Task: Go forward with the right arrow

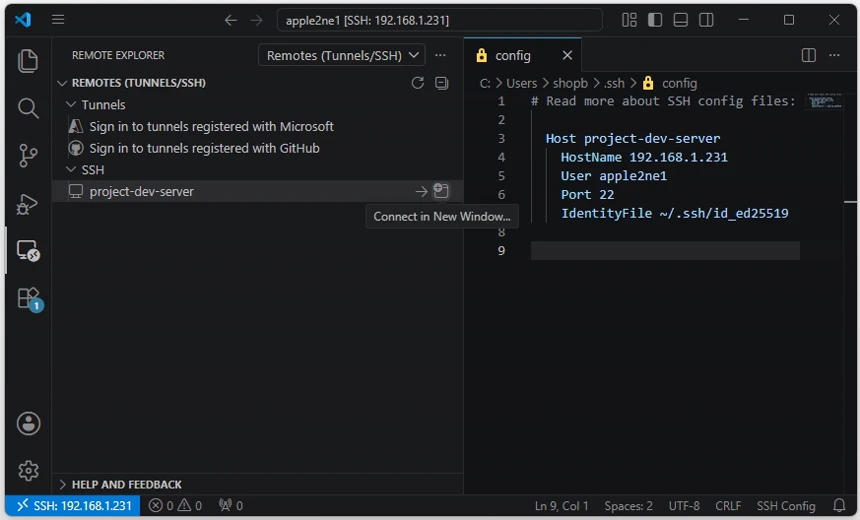Action: tap(257, 20)
